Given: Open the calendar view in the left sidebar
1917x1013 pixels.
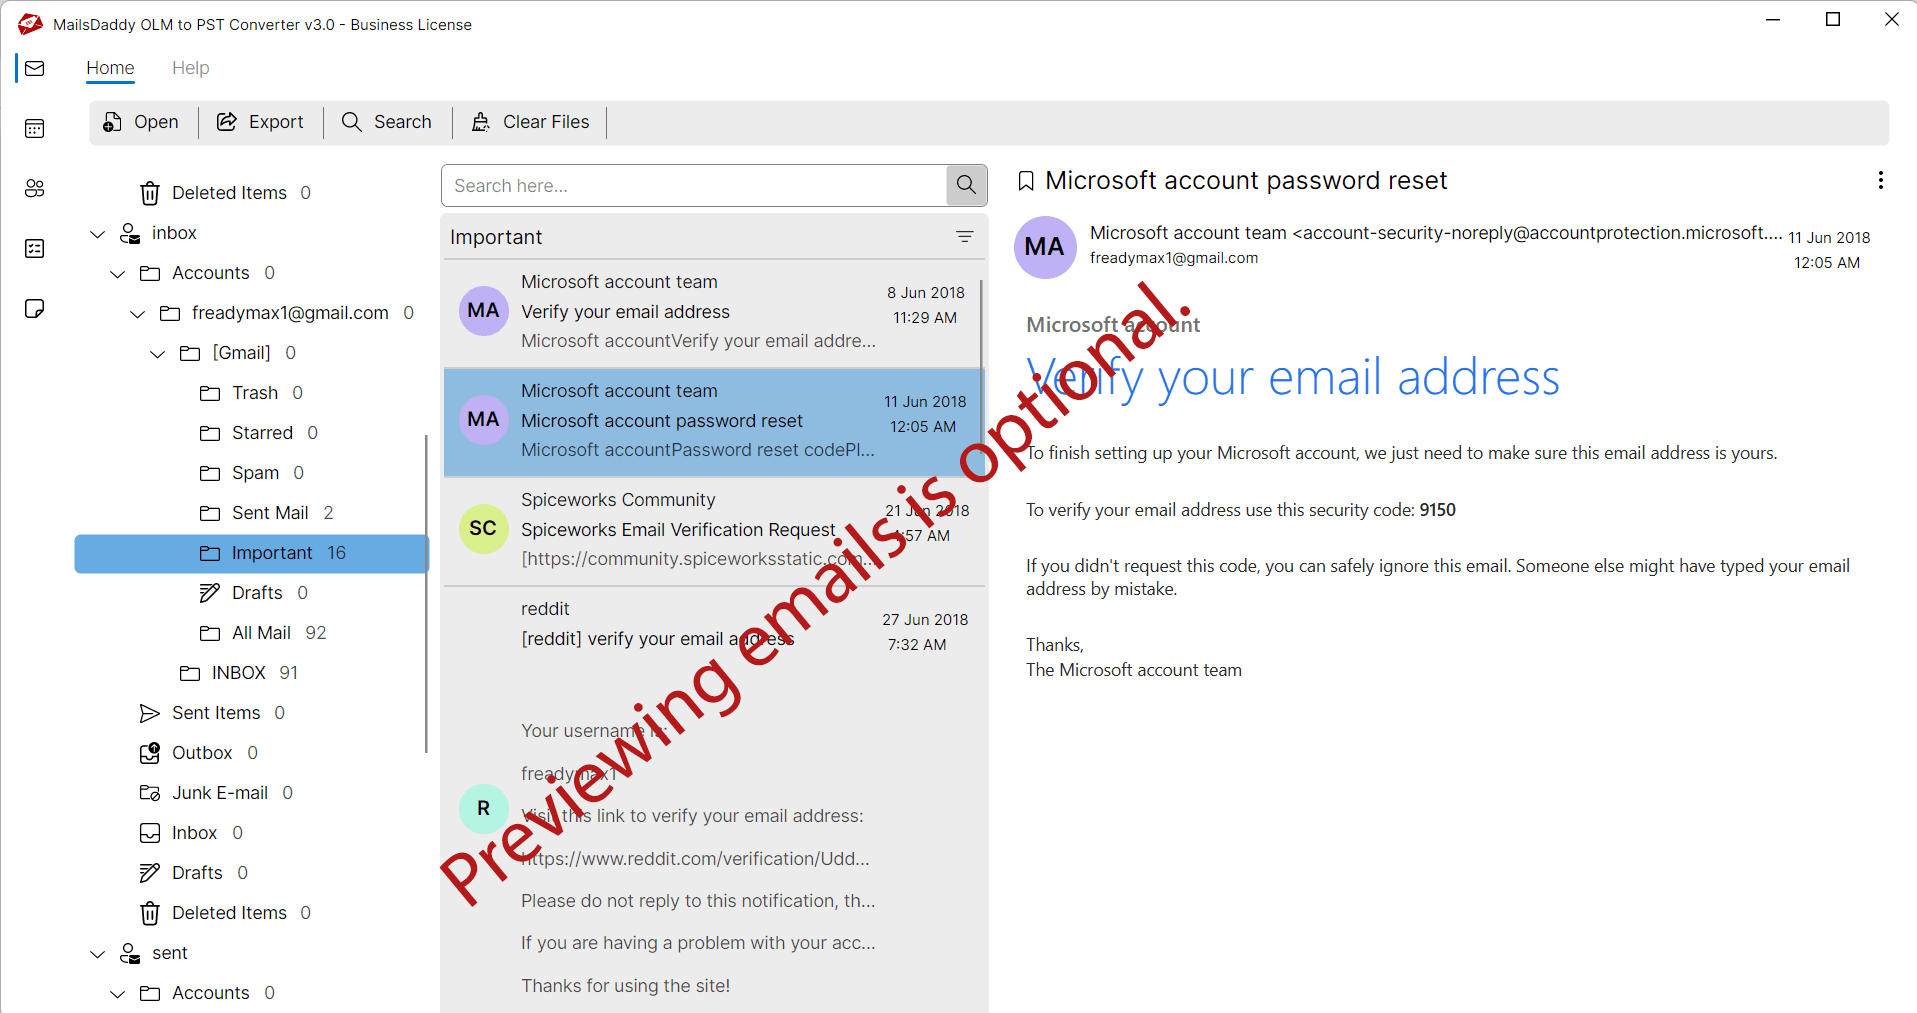Looking at the screenshot, I should (35, 128).
